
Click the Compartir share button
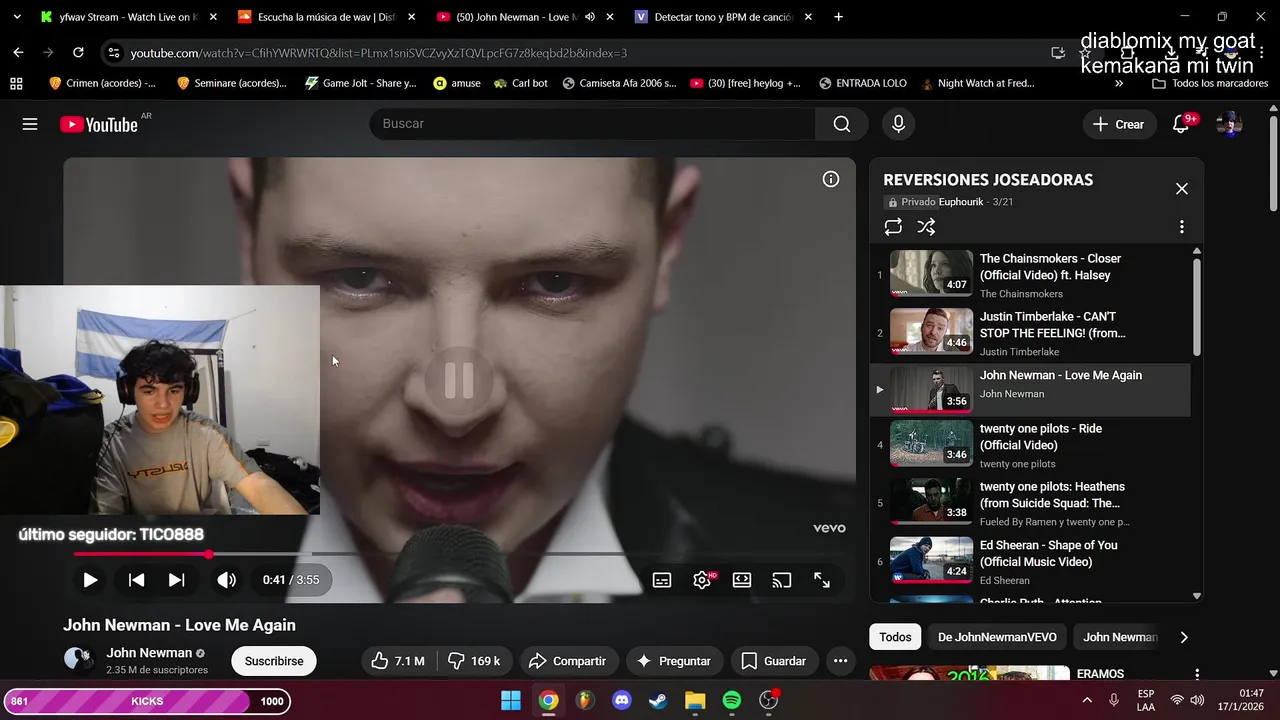[567, 661]
